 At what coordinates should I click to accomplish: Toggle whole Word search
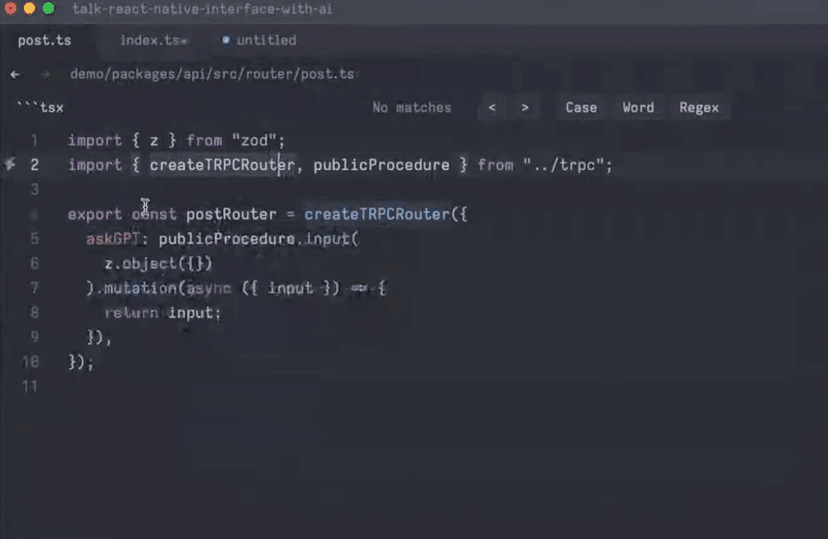point(638,108)
